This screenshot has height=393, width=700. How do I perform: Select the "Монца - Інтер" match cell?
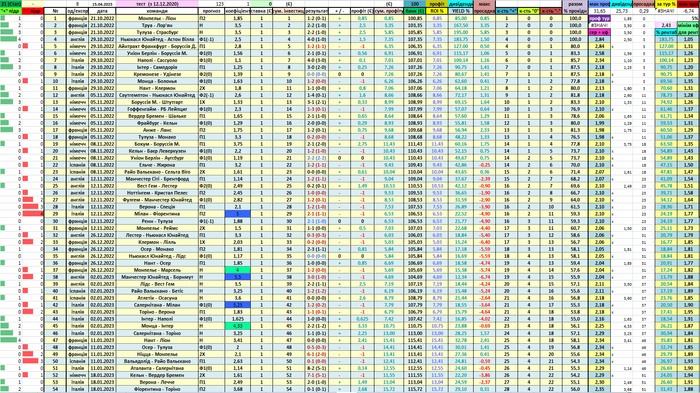(x=157, y=326)
